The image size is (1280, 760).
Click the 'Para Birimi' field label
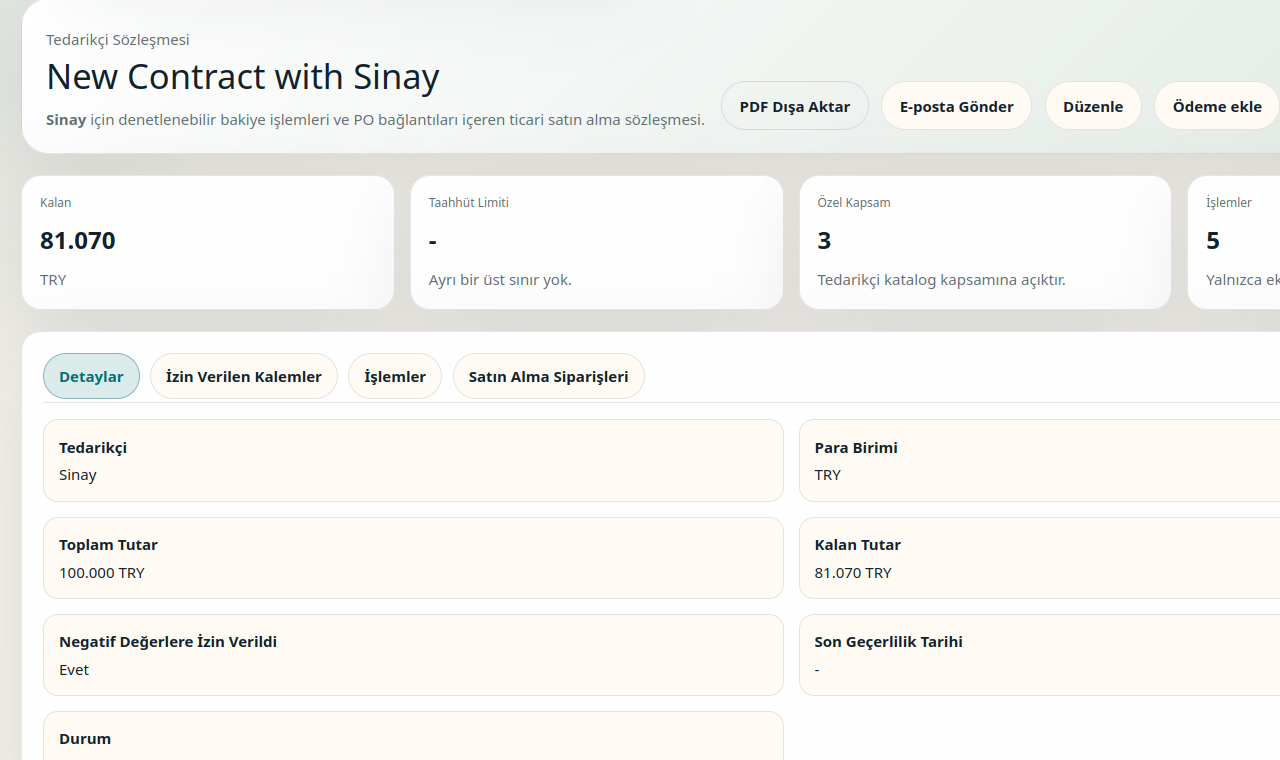coord(856,448)
